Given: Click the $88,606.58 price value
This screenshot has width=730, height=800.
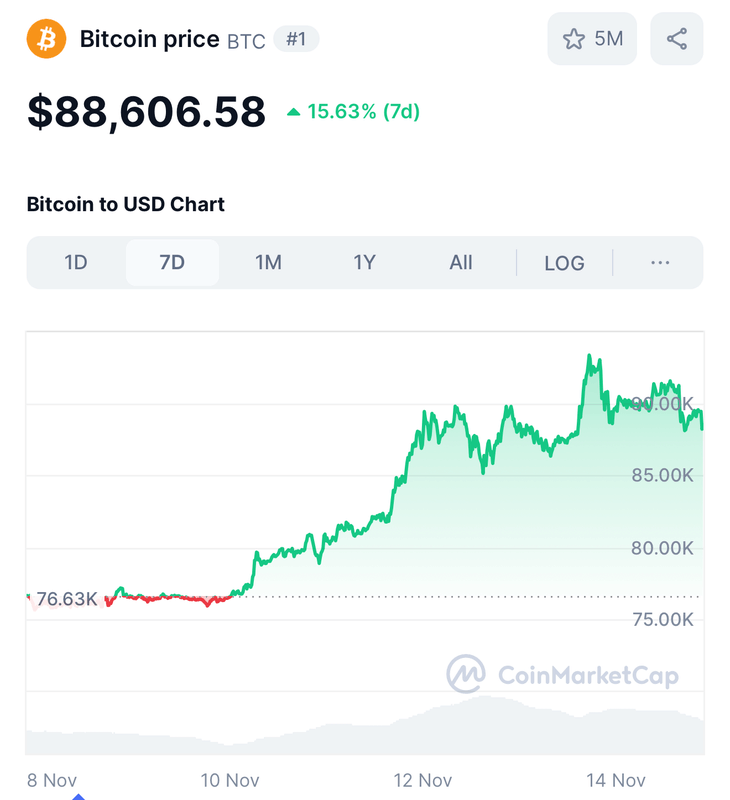Looking at the screenshot, I should coord(146,112).
